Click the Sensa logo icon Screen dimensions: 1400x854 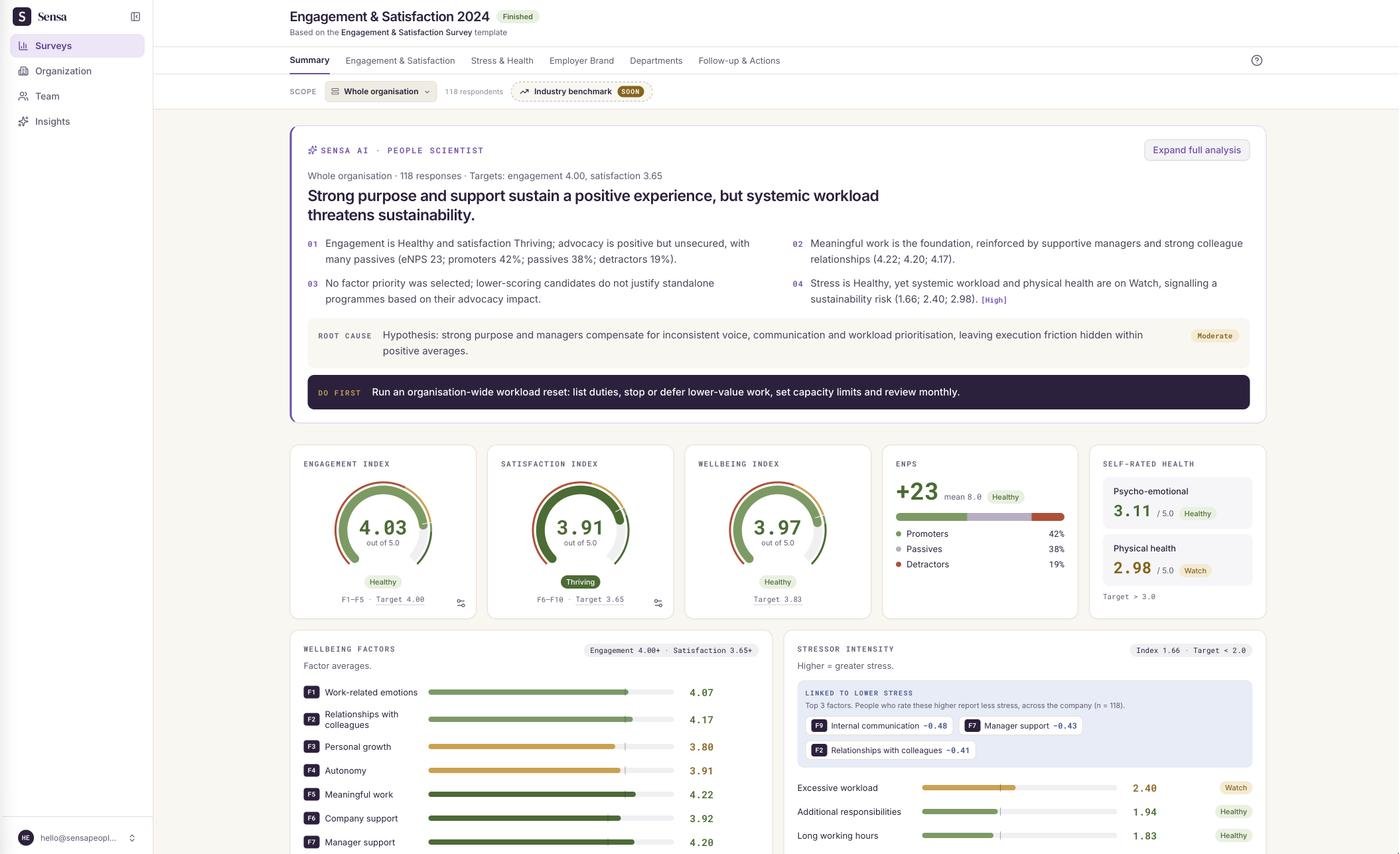pyautogui.click(x=21, y=16)
